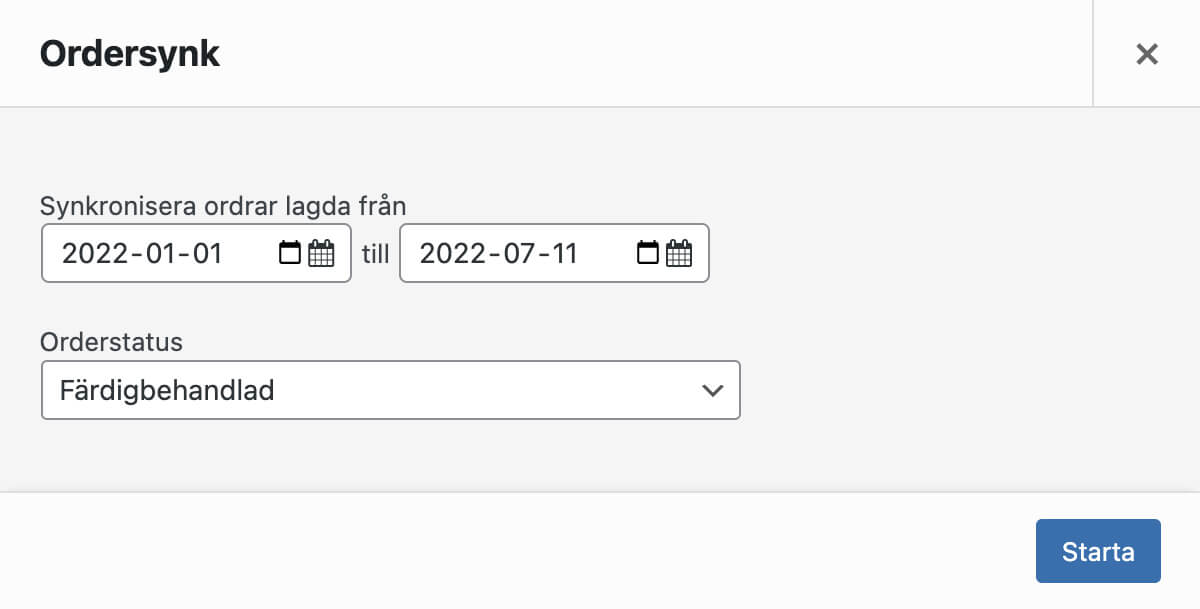This screenshot has height=609, width=1200.
Task: Click the blank calendar icon in start date field
Action: (x=289, y=253)
